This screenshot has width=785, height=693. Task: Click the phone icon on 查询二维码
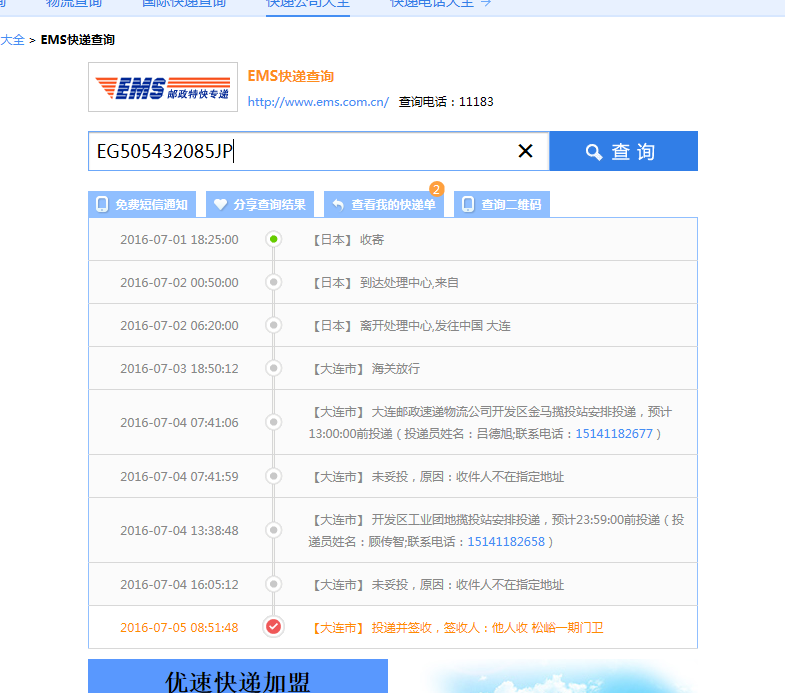tap(468, 204)
